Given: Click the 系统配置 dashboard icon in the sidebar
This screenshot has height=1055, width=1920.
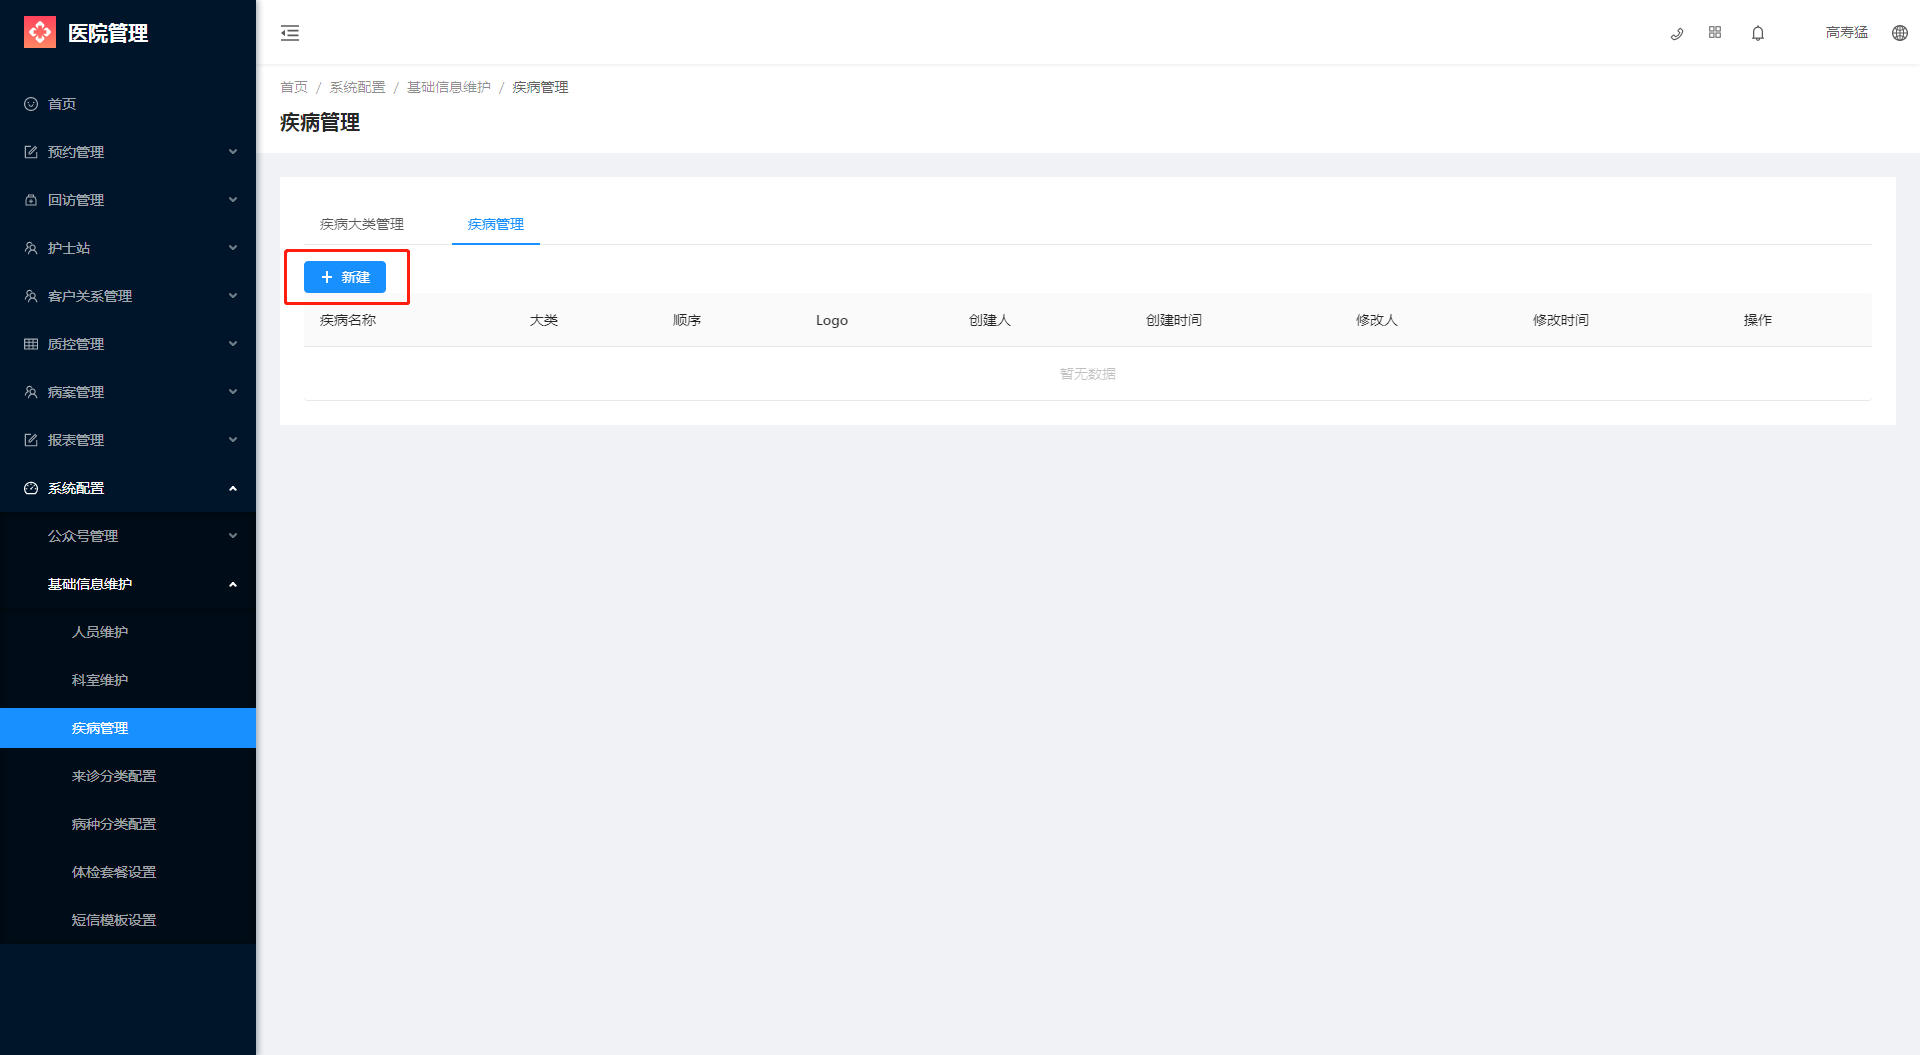Looking at the screenshot, I should (x=31, y=488).
